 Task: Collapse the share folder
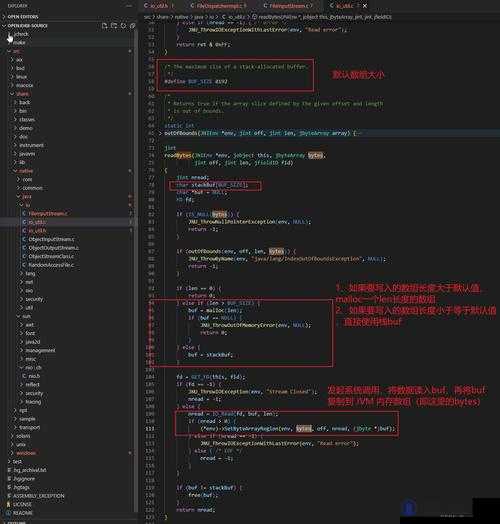20,94
